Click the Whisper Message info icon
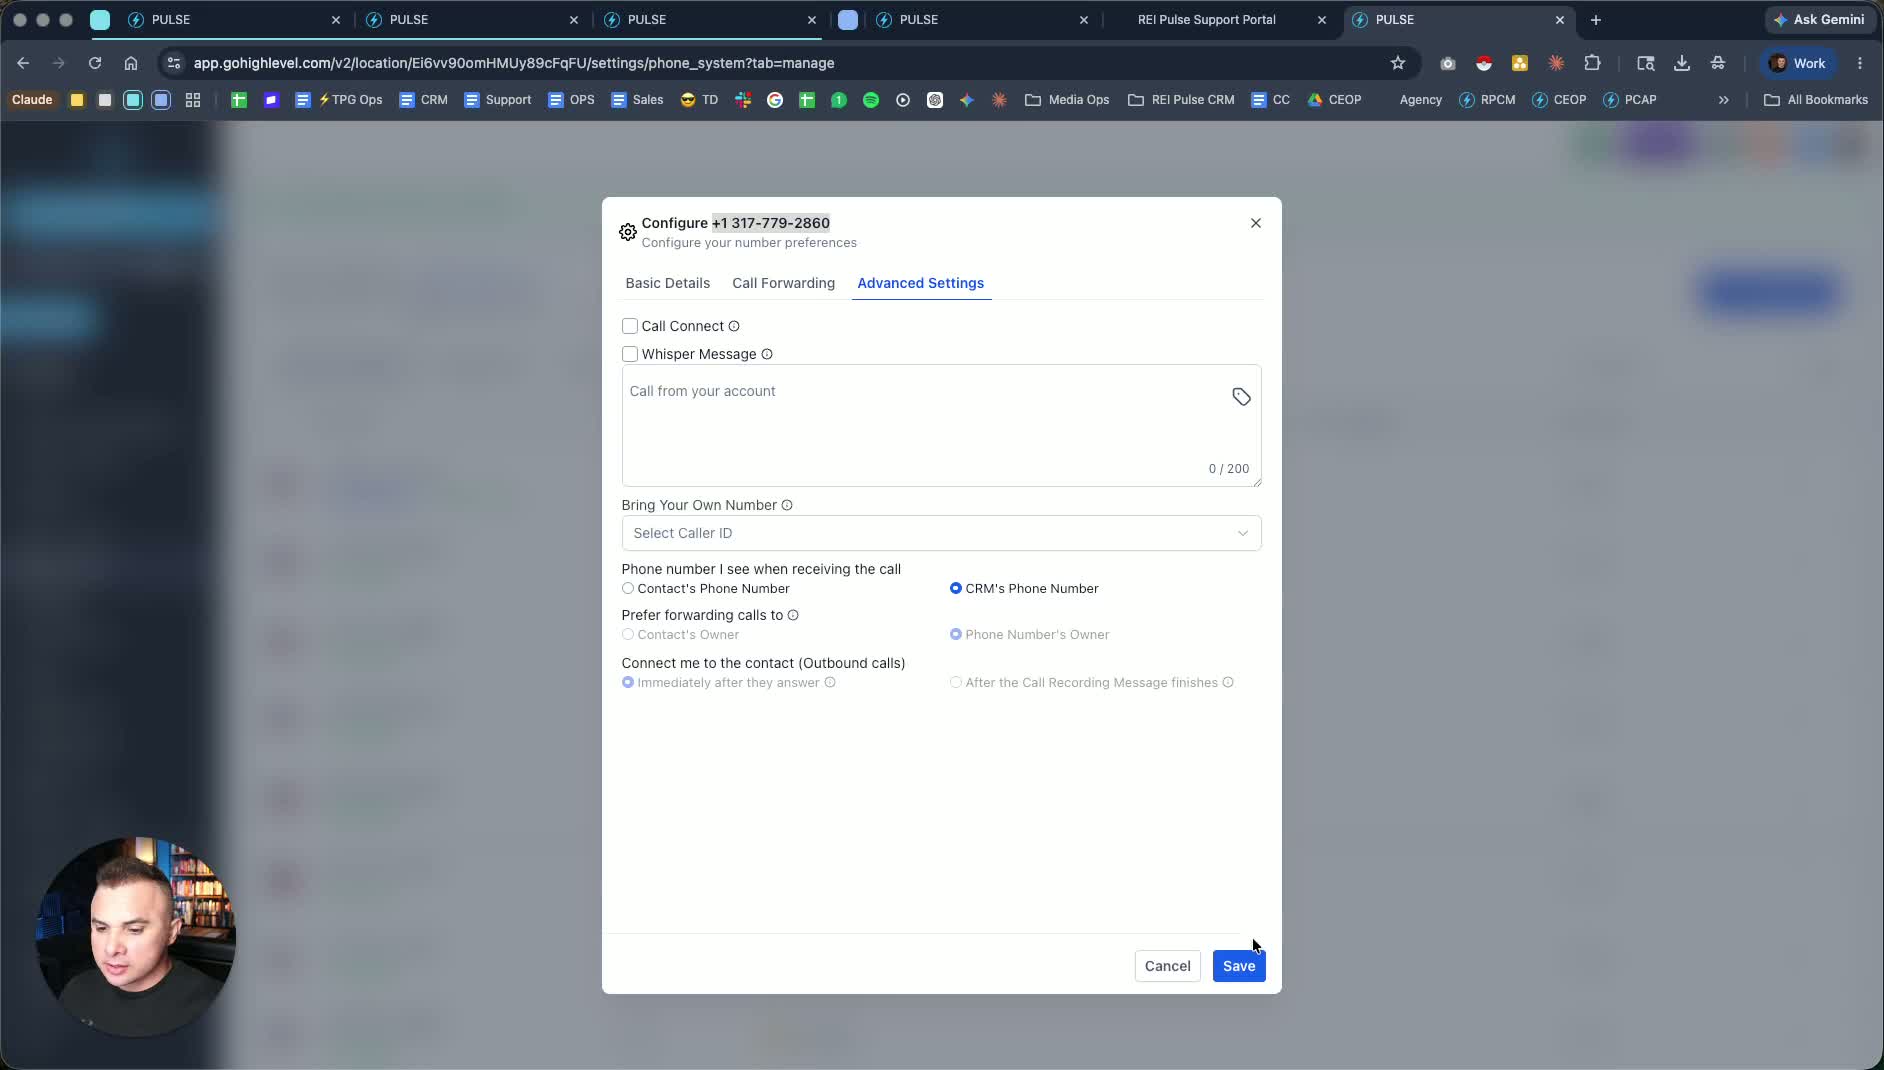Viewport: 1884px width, 1070px height. tap(767, 354)
